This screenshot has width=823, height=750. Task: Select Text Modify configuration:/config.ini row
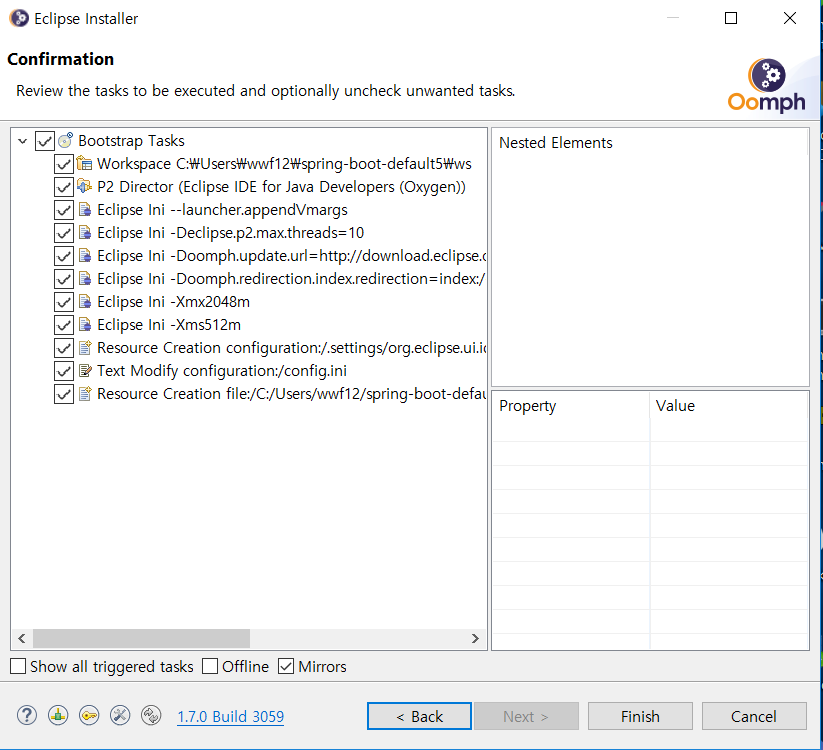pos(221,371)
